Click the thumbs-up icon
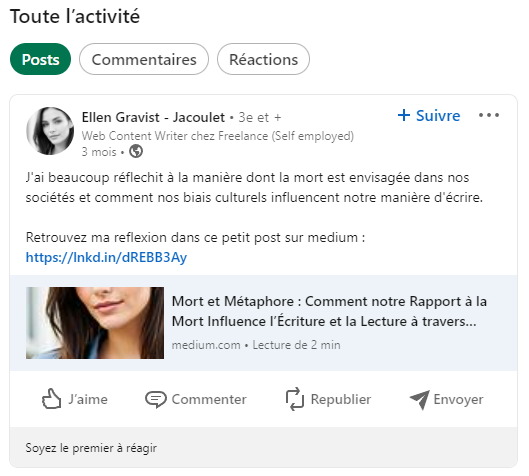Image resolution: width=529 pixels, height=476 pixels. point(51,399)
